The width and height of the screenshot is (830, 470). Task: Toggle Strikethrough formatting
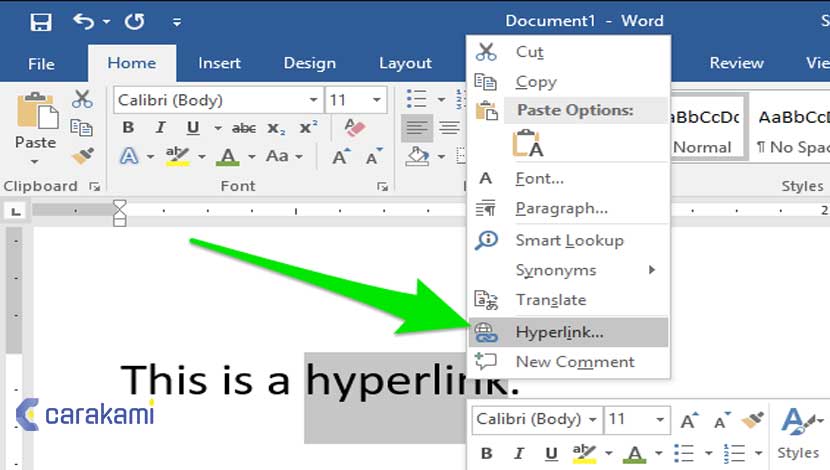coord(243,128)
